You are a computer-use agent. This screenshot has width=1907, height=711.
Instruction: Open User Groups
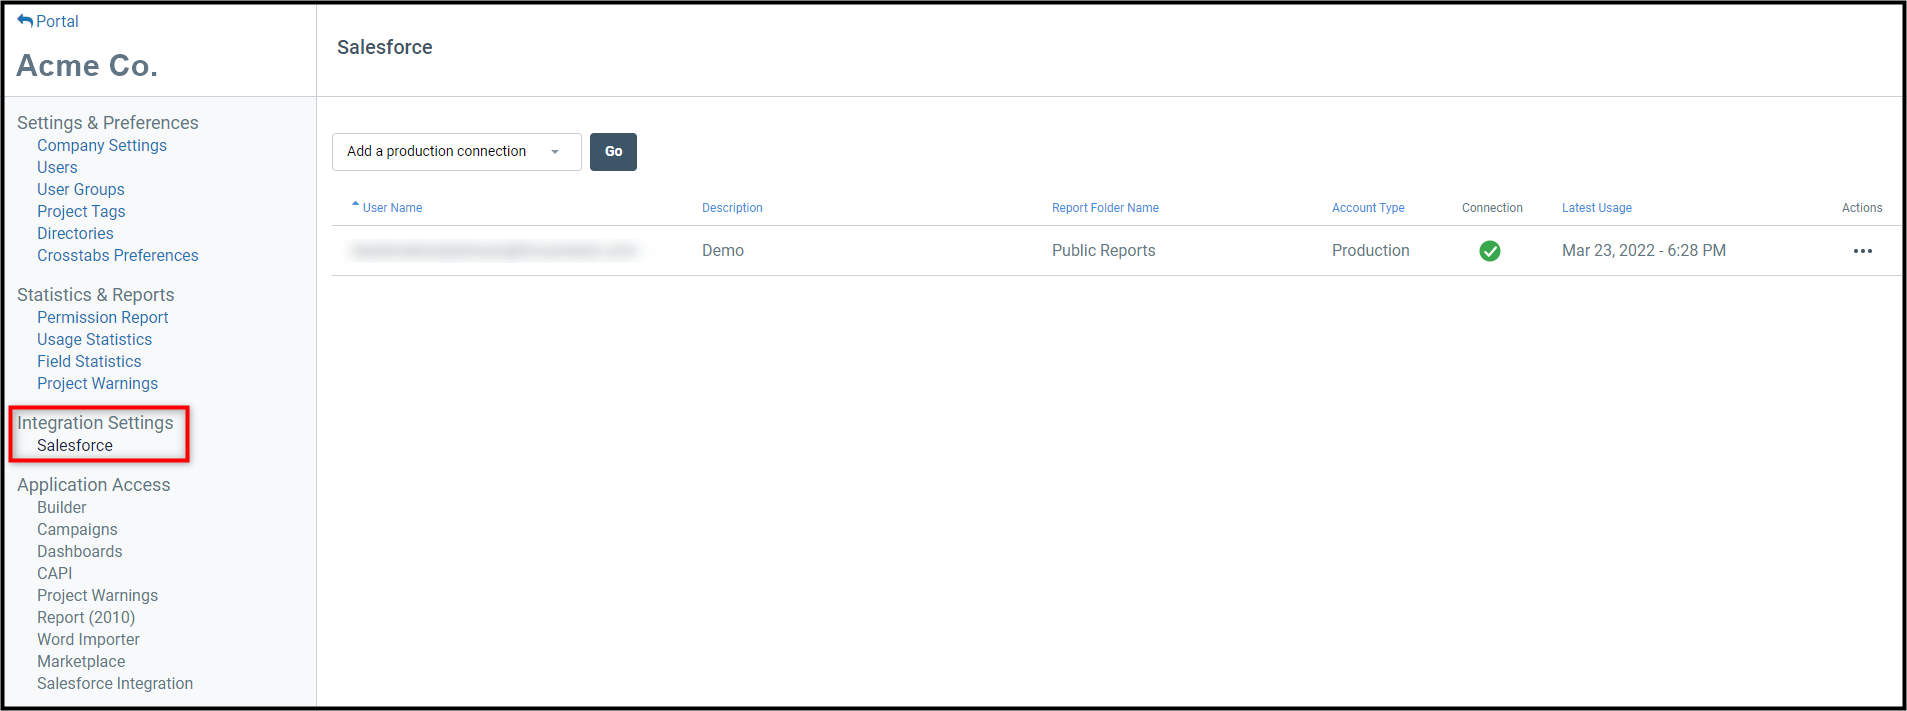tap(81, 189)
